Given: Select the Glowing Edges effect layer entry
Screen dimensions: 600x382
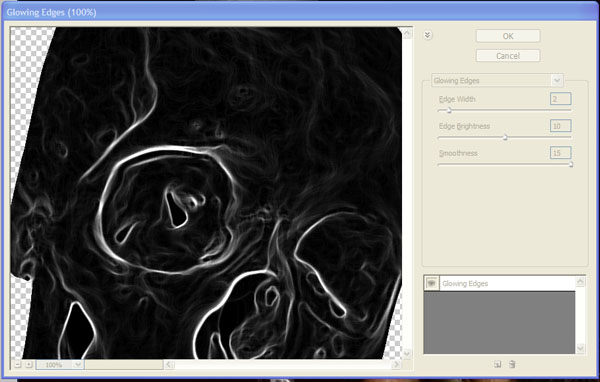Looking at the screenshot, I should coord(507,284).
